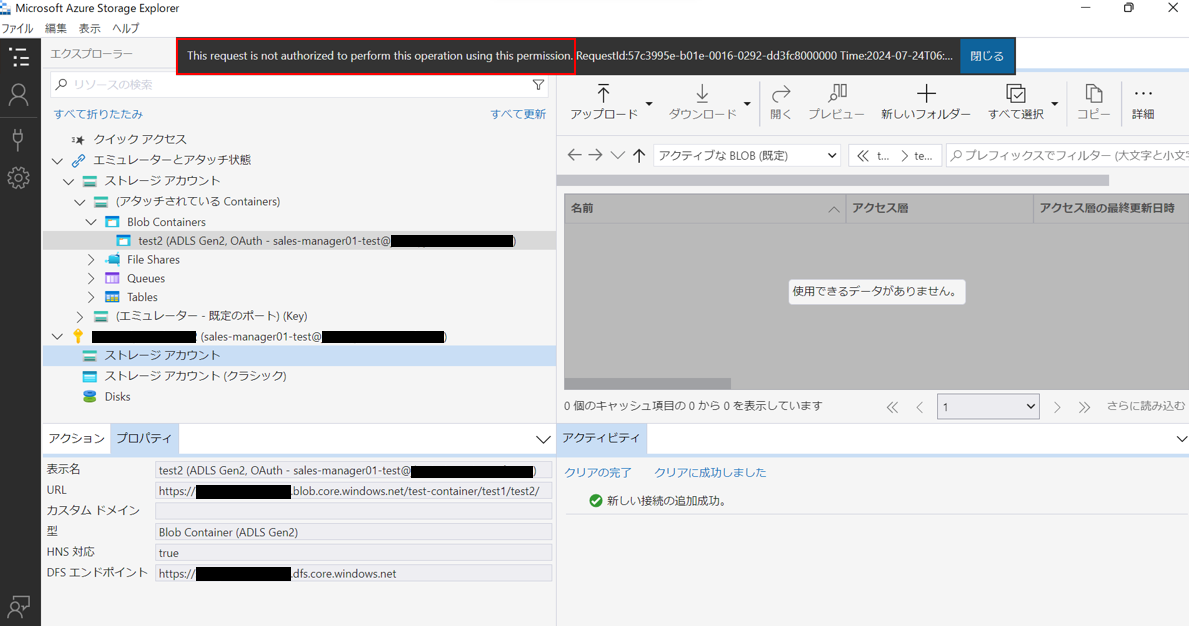Screen dimensions: 1189x626
Task: Sort by the 名前 column header
Action: [704, 208]
